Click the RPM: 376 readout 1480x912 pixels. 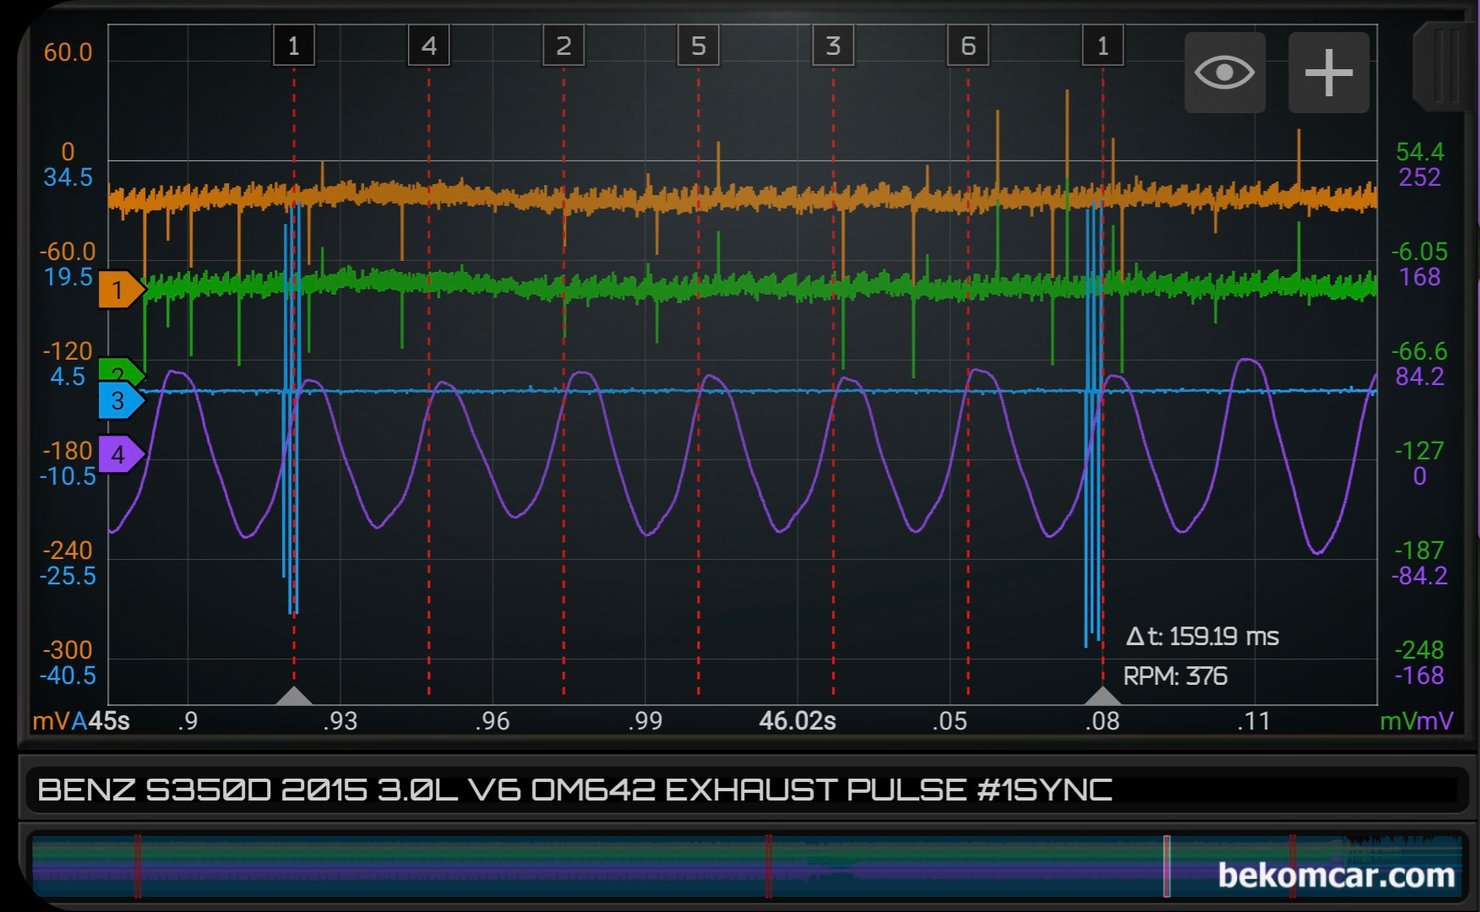[1175, 676]
